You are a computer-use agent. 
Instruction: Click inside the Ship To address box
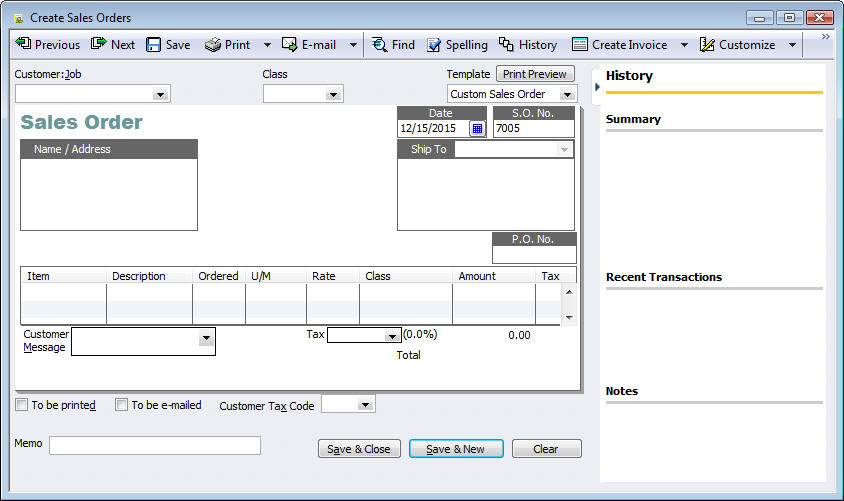[x=486, y=194]
